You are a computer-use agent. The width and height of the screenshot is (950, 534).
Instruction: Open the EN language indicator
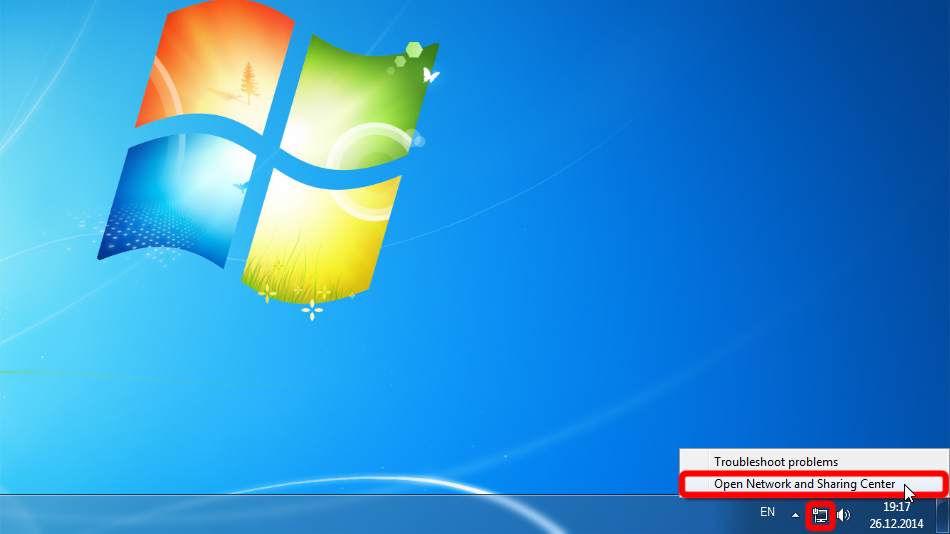point(767,512)
